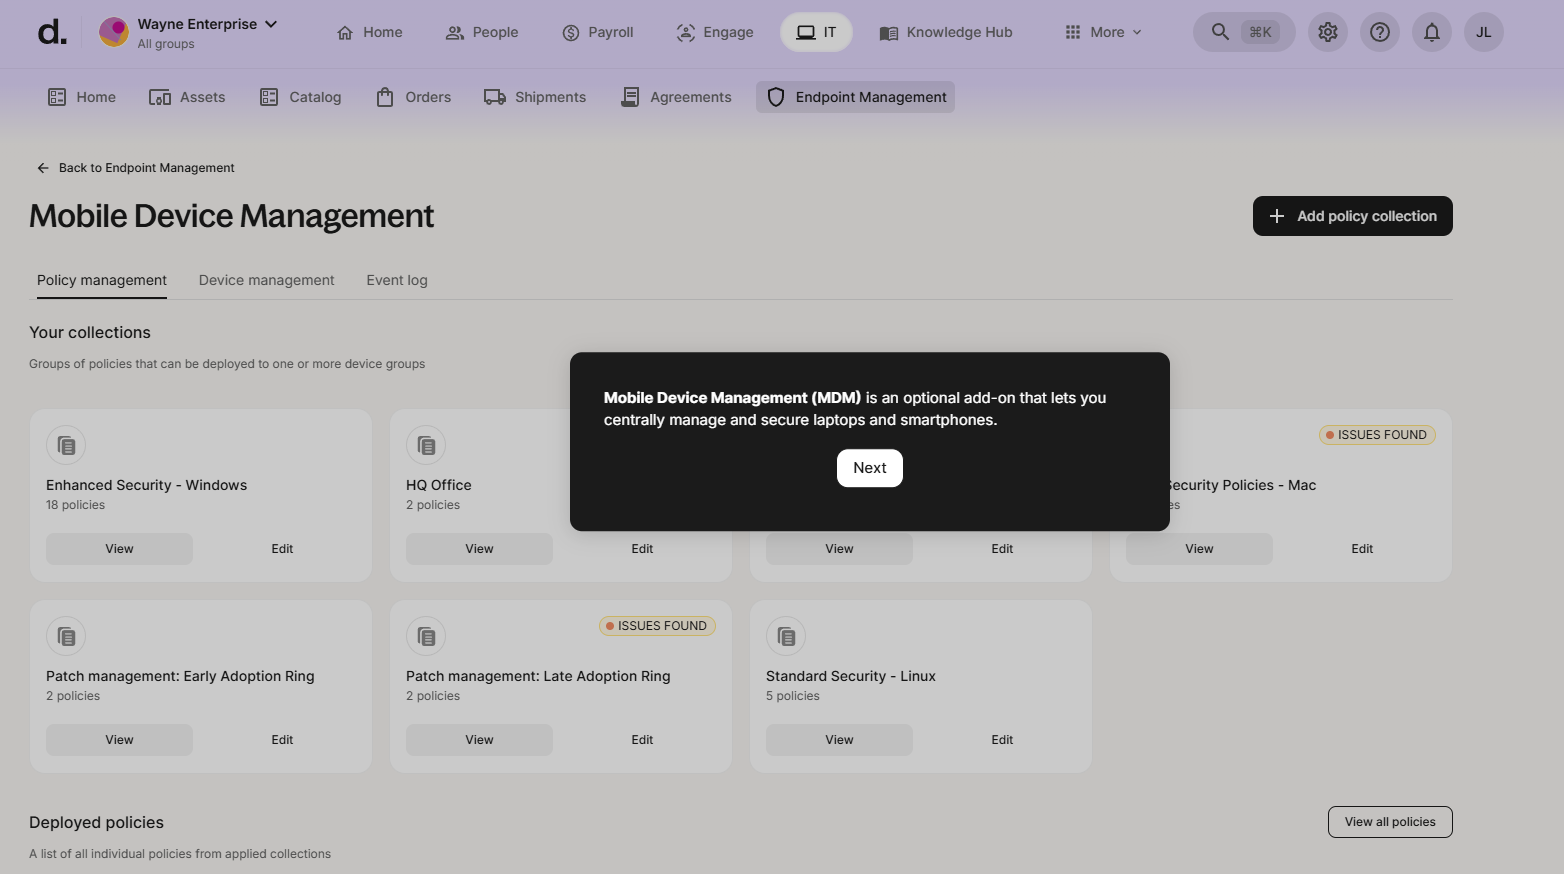Click the Add policy collection button
This screenshot has width=1564, height=874.
point(1352,216)
